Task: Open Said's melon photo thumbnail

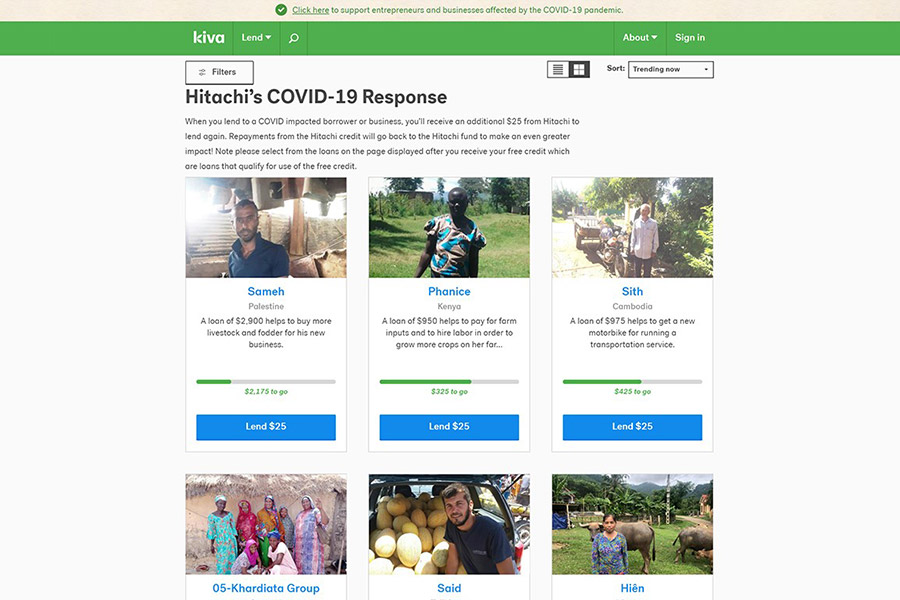Action: tap(449, 524)
